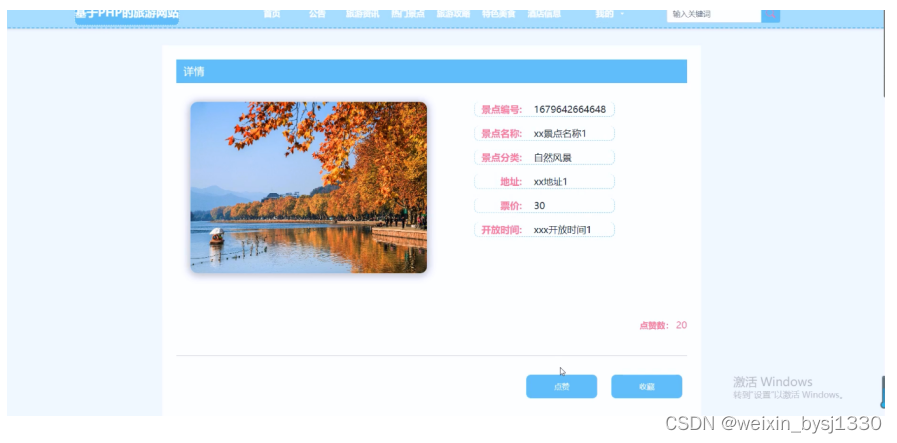Click the 景点名称 value xx景点名称1

tap(560, 133)
